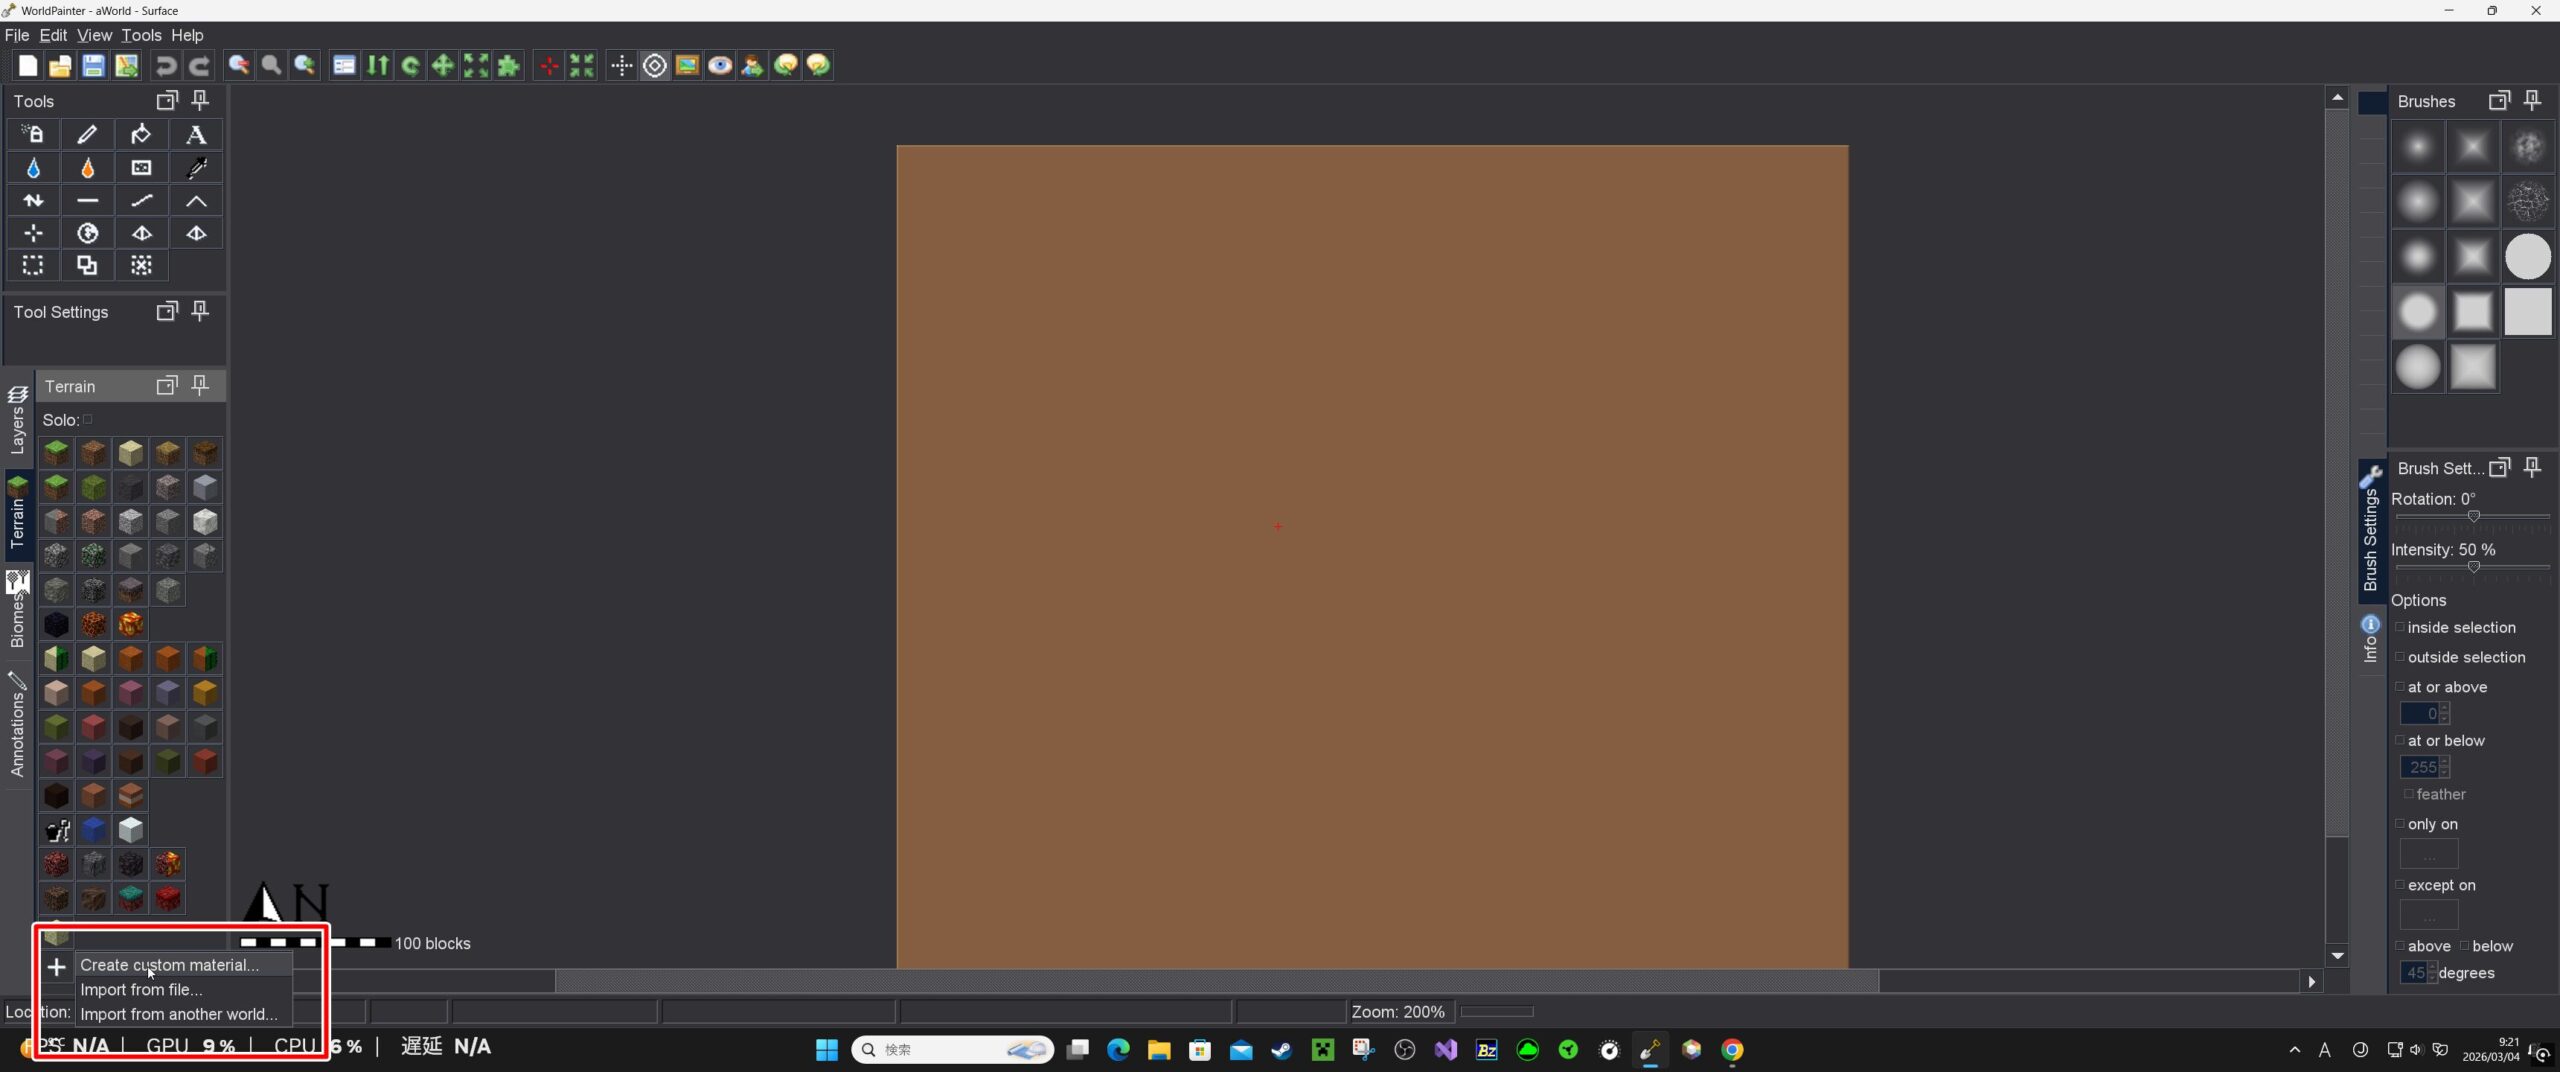Image resolution: width=2560 pixels, height=1072 pixels.
Task: Choose the orange lava Flood tool
Action: click(x=87, y=168)
